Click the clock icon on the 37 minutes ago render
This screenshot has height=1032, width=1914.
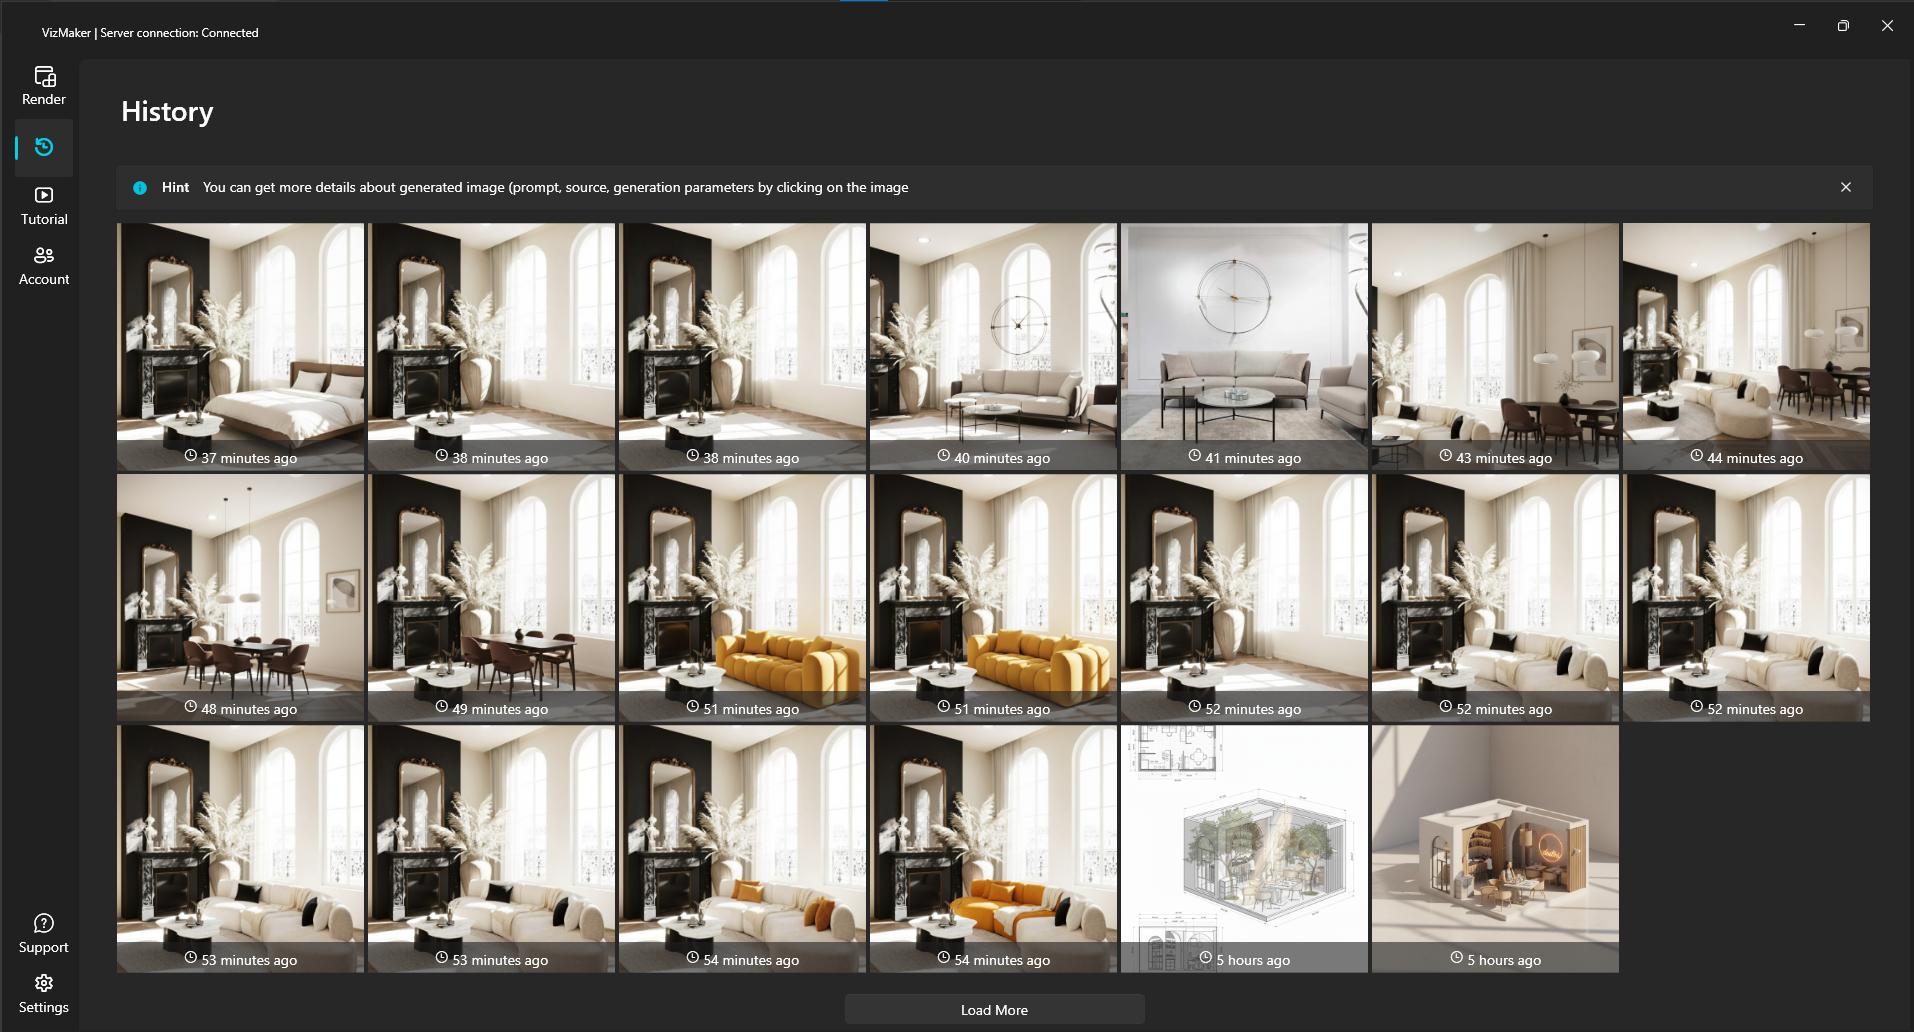pos(190,455)
